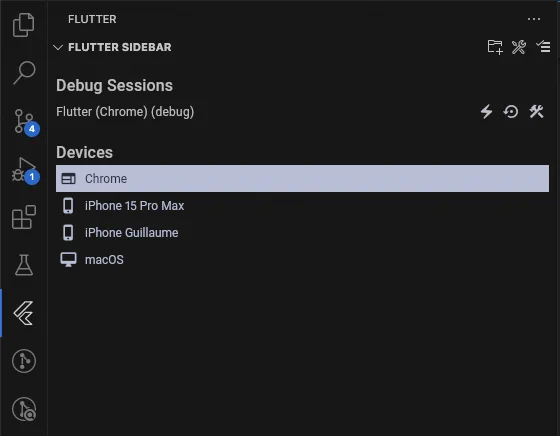Open the Explorer view in activity bar
Screen dimensions: 560x436
point(24,25)
